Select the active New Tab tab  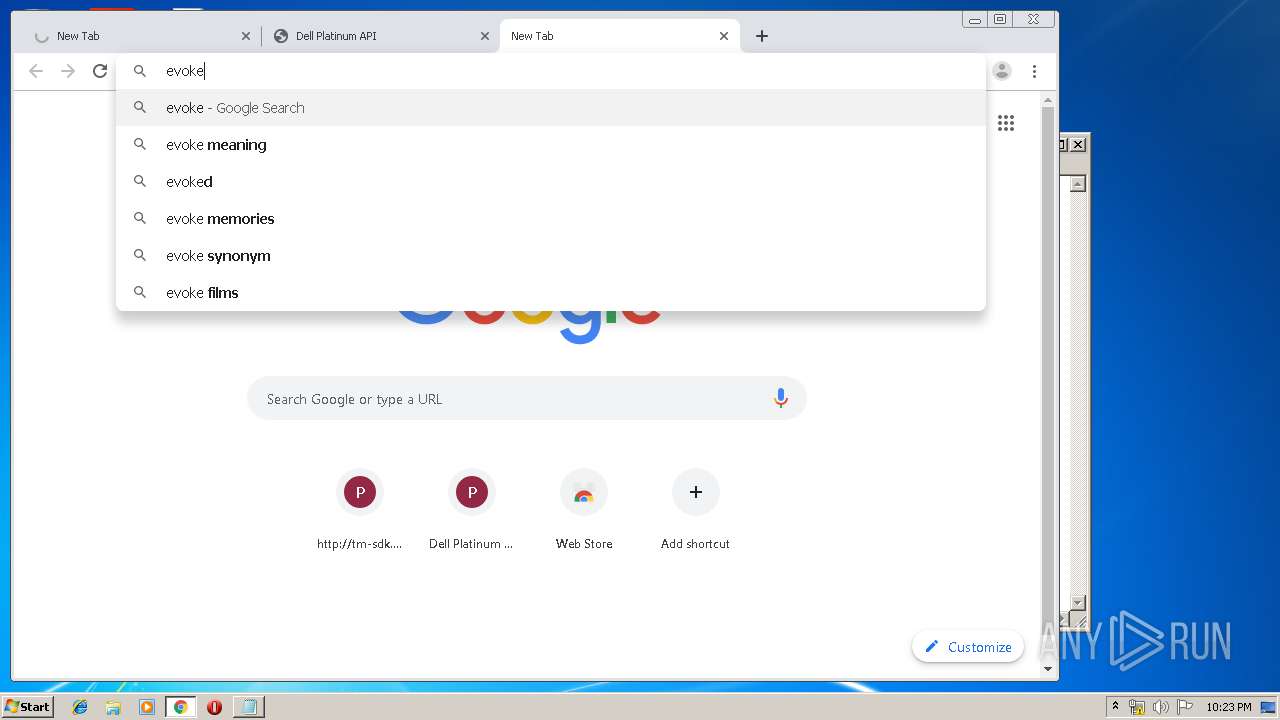619,36
